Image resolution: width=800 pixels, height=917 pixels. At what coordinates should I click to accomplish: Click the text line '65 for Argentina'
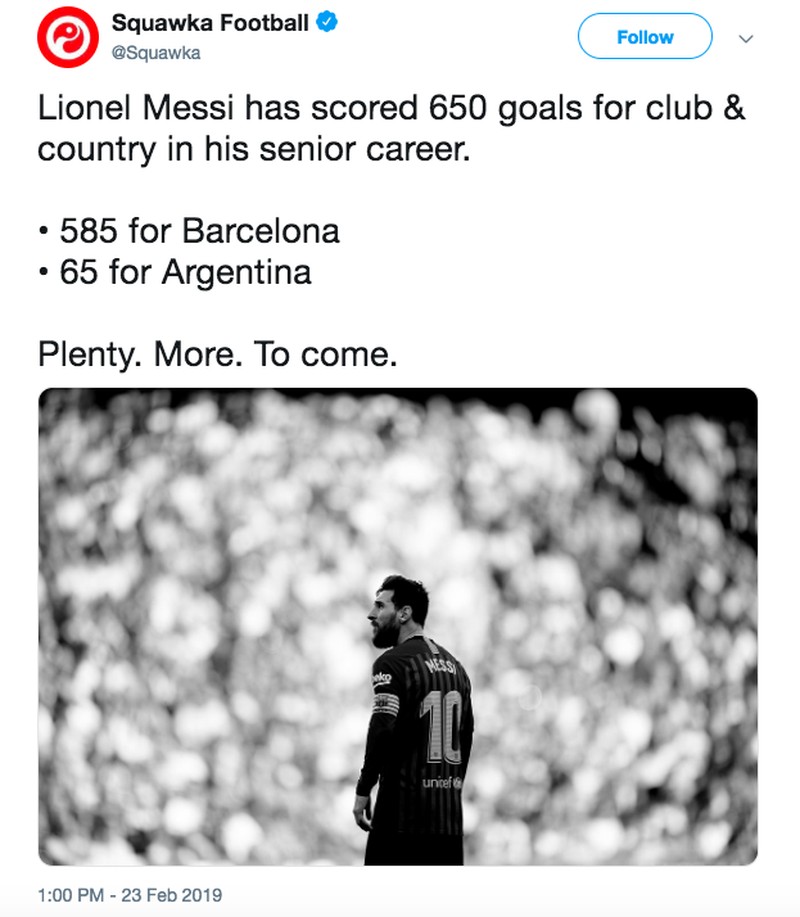tap(185, 272)
